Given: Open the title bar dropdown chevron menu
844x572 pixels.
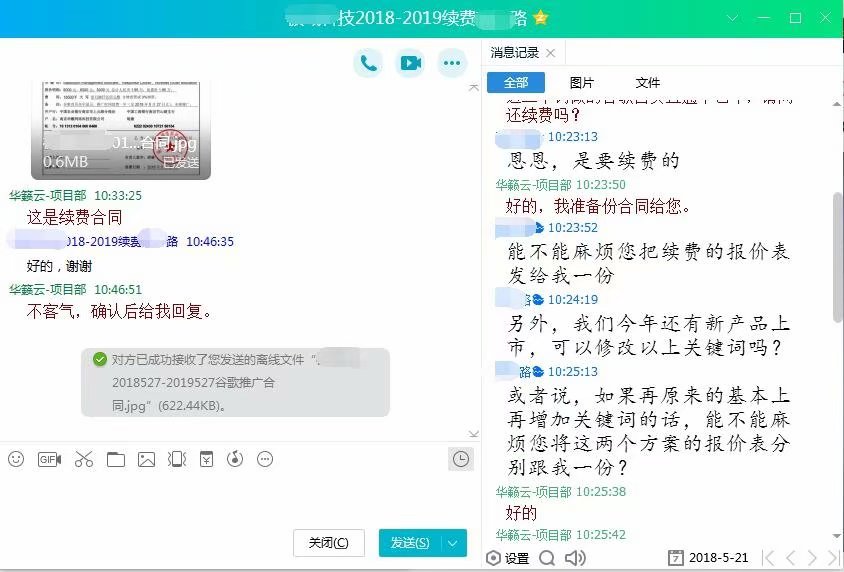Looking at the screenshot, I should [732, 18].
